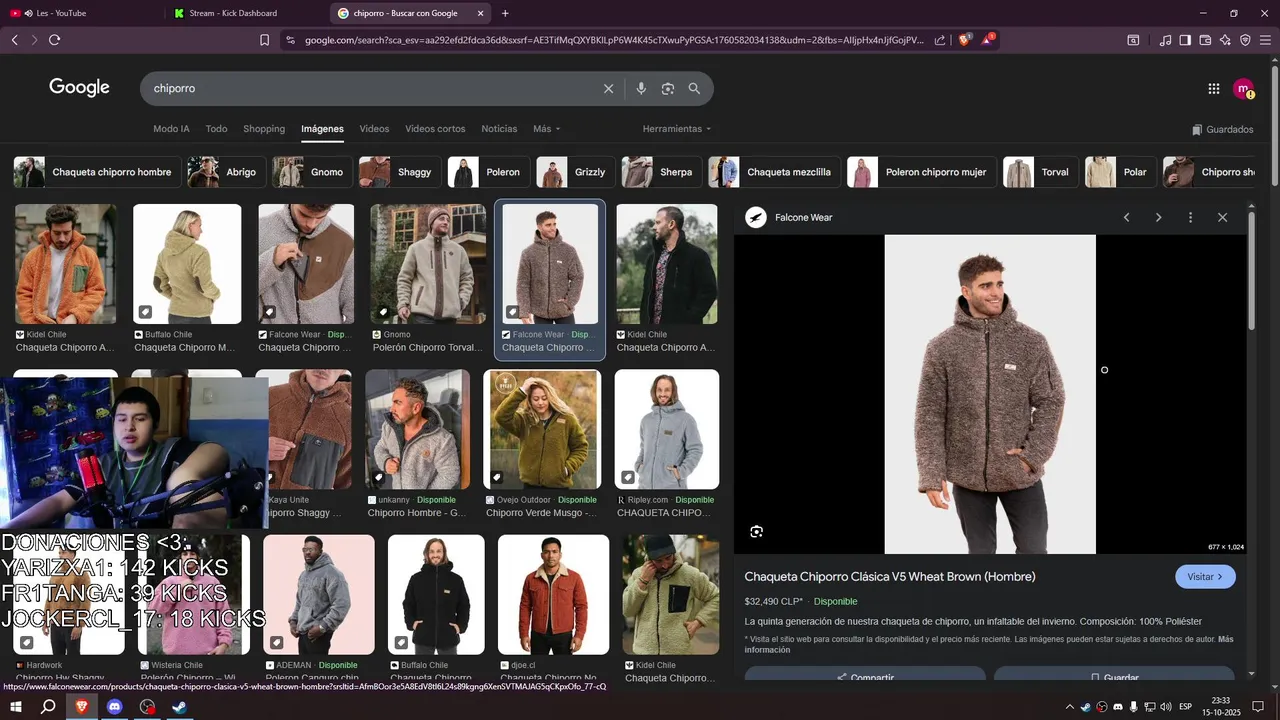Screen dimensions: 1280x720
Task: Open djoe.cl red jacket thumbnail
Action: 553,595
